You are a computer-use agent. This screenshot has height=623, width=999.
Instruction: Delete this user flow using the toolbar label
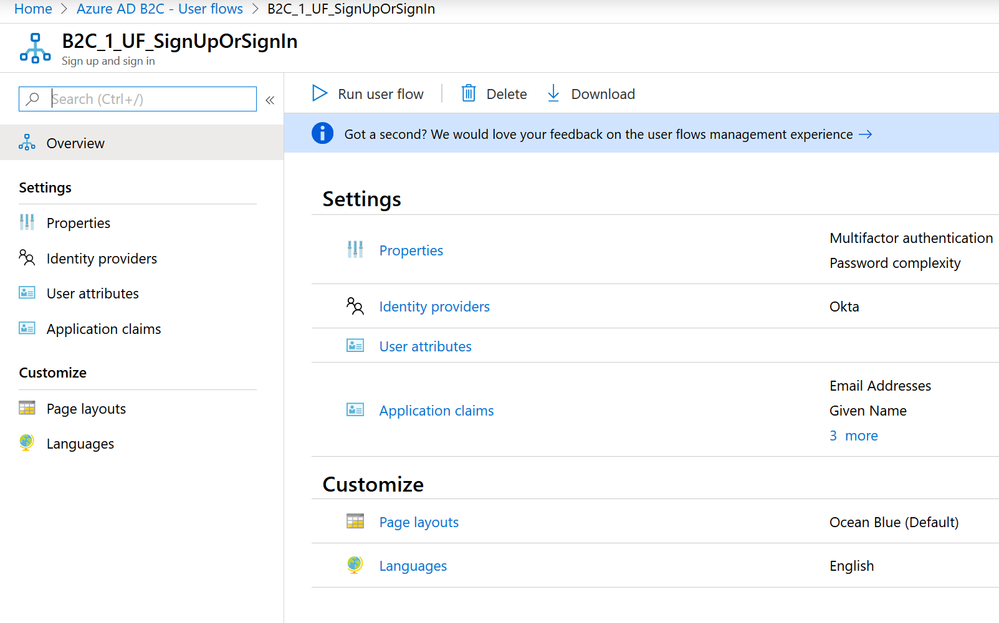click(x=507, y=94)
